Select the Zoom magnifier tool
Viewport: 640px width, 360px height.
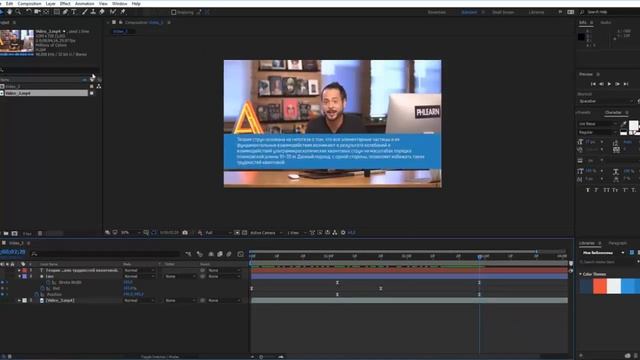click(18, 12)
